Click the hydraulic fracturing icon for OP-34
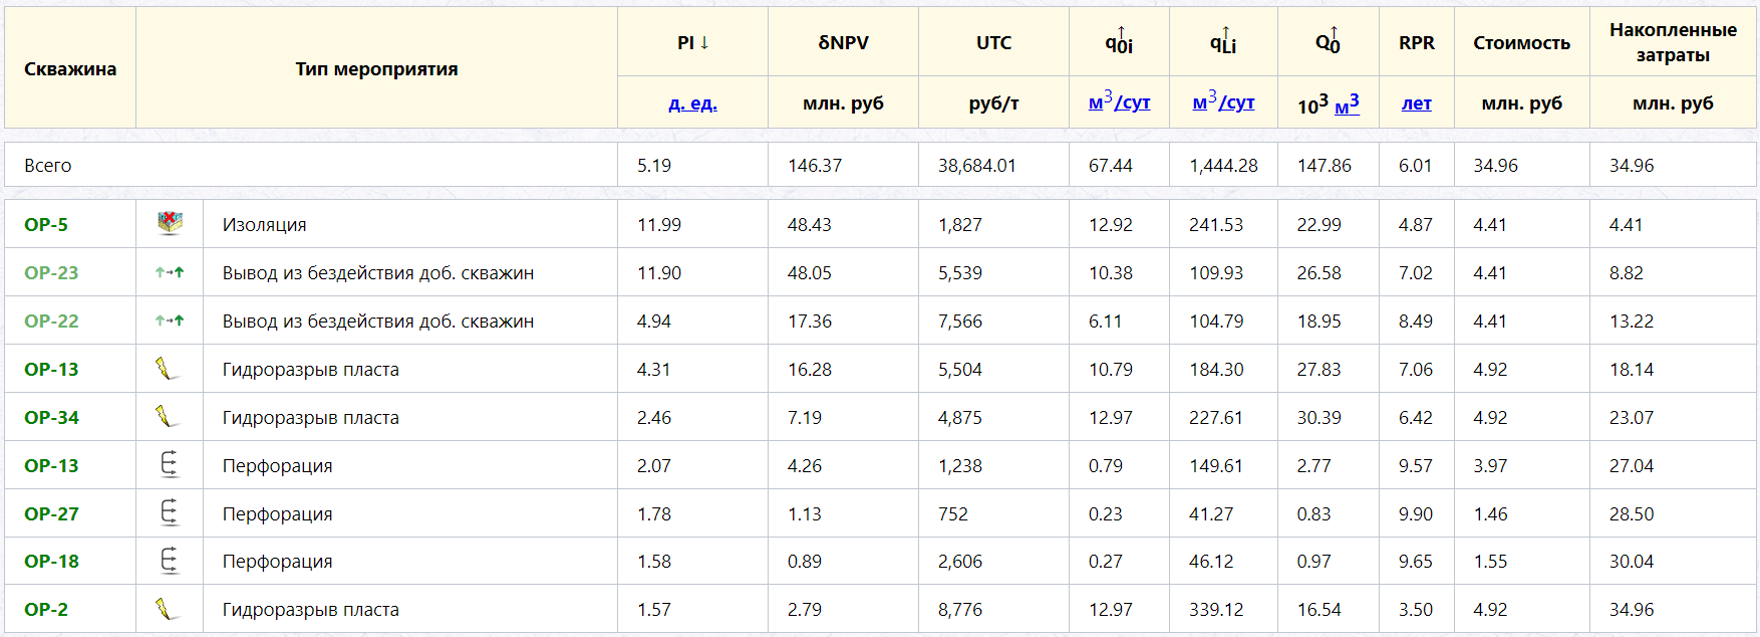The image size is (1760, 637). coord(168,417)
